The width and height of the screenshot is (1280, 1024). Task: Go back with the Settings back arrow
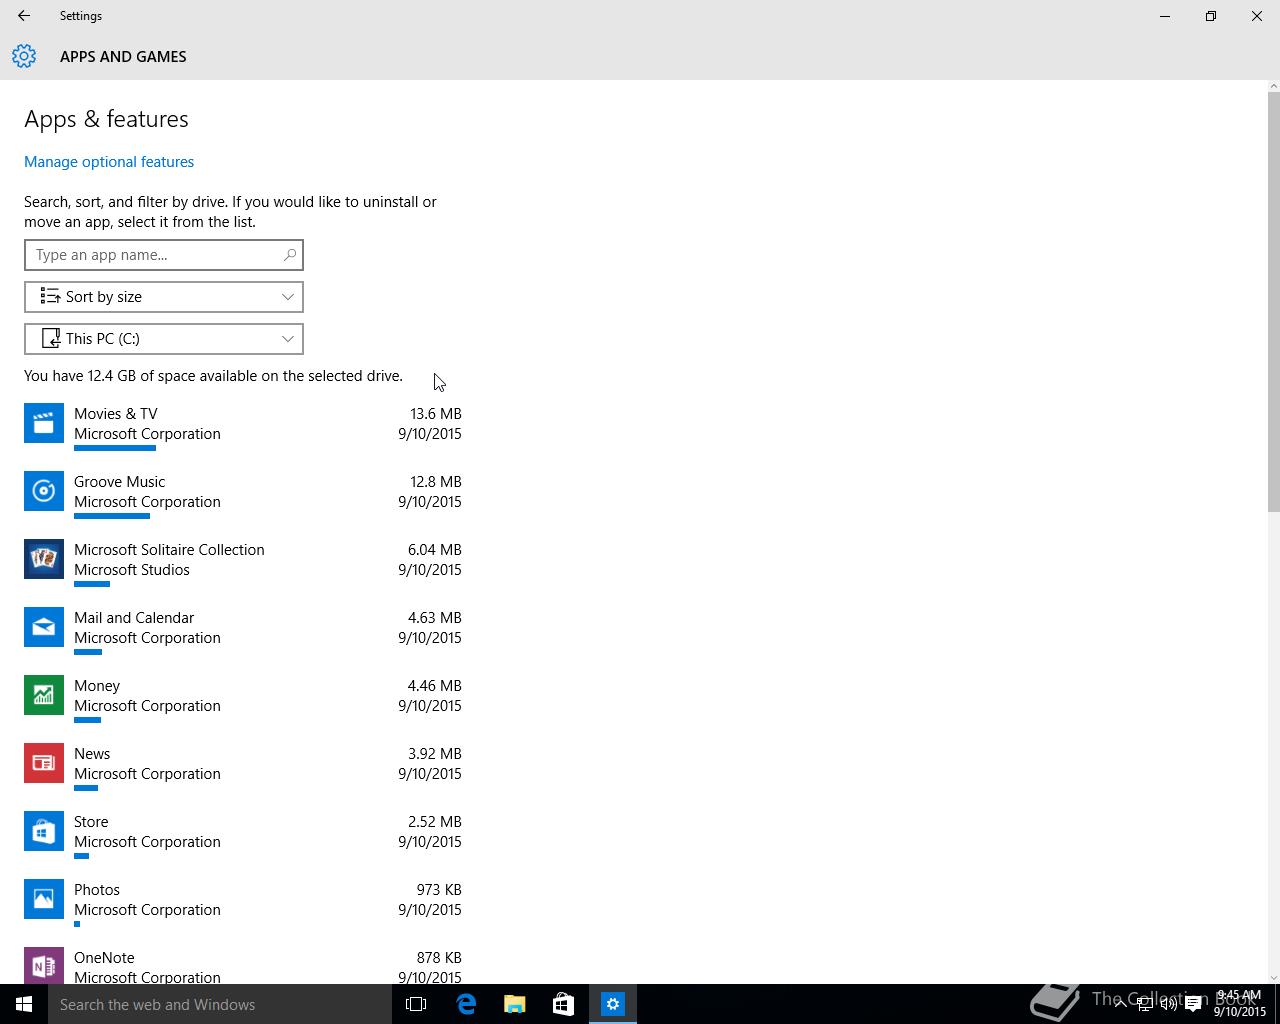click(23, 16)
